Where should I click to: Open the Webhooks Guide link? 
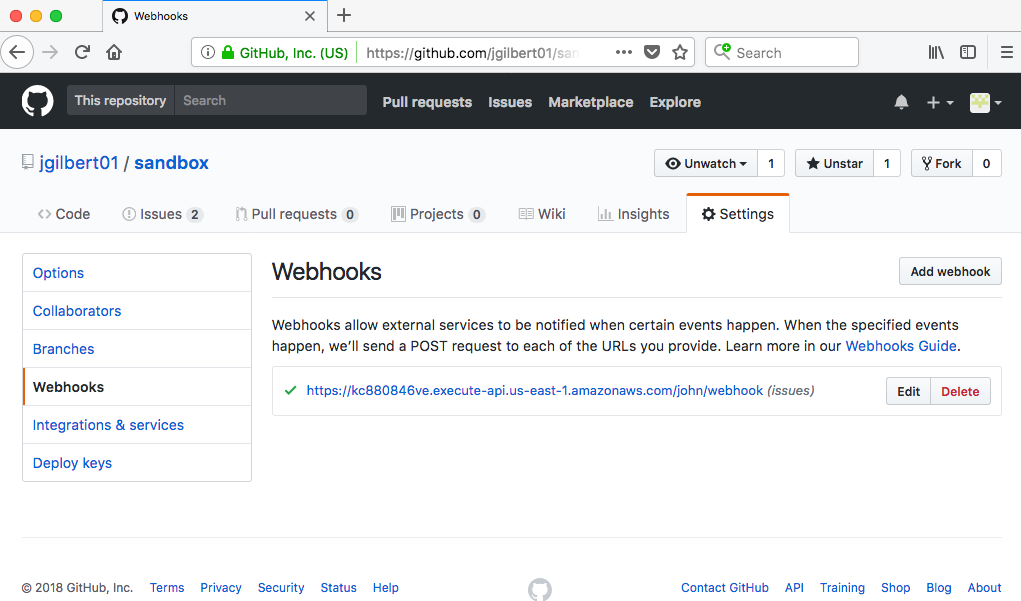click(901, 346)
